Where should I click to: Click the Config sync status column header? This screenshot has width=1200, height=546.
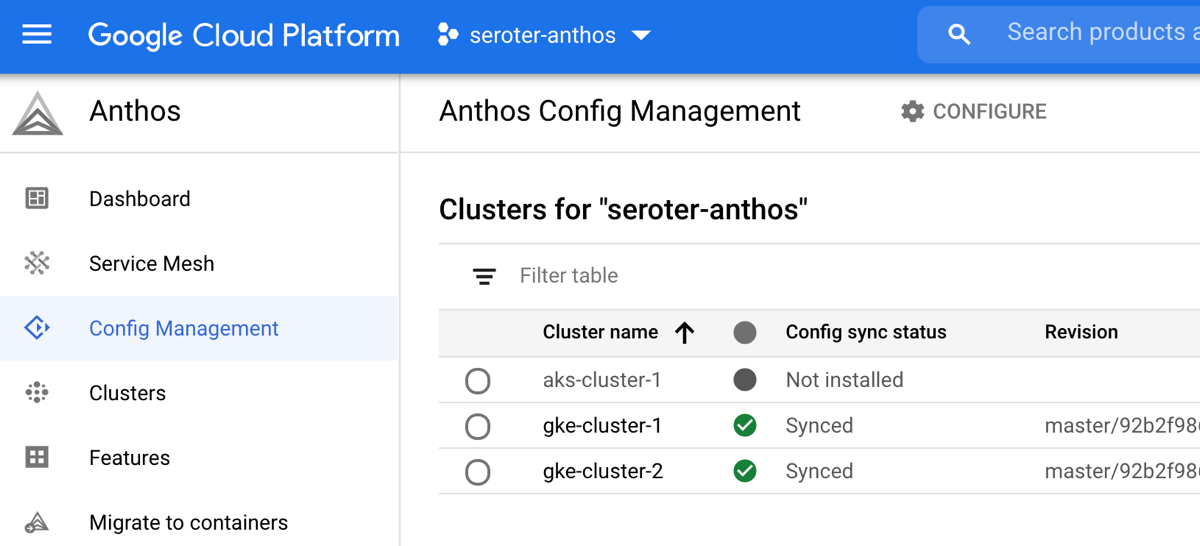coord(865,332)
